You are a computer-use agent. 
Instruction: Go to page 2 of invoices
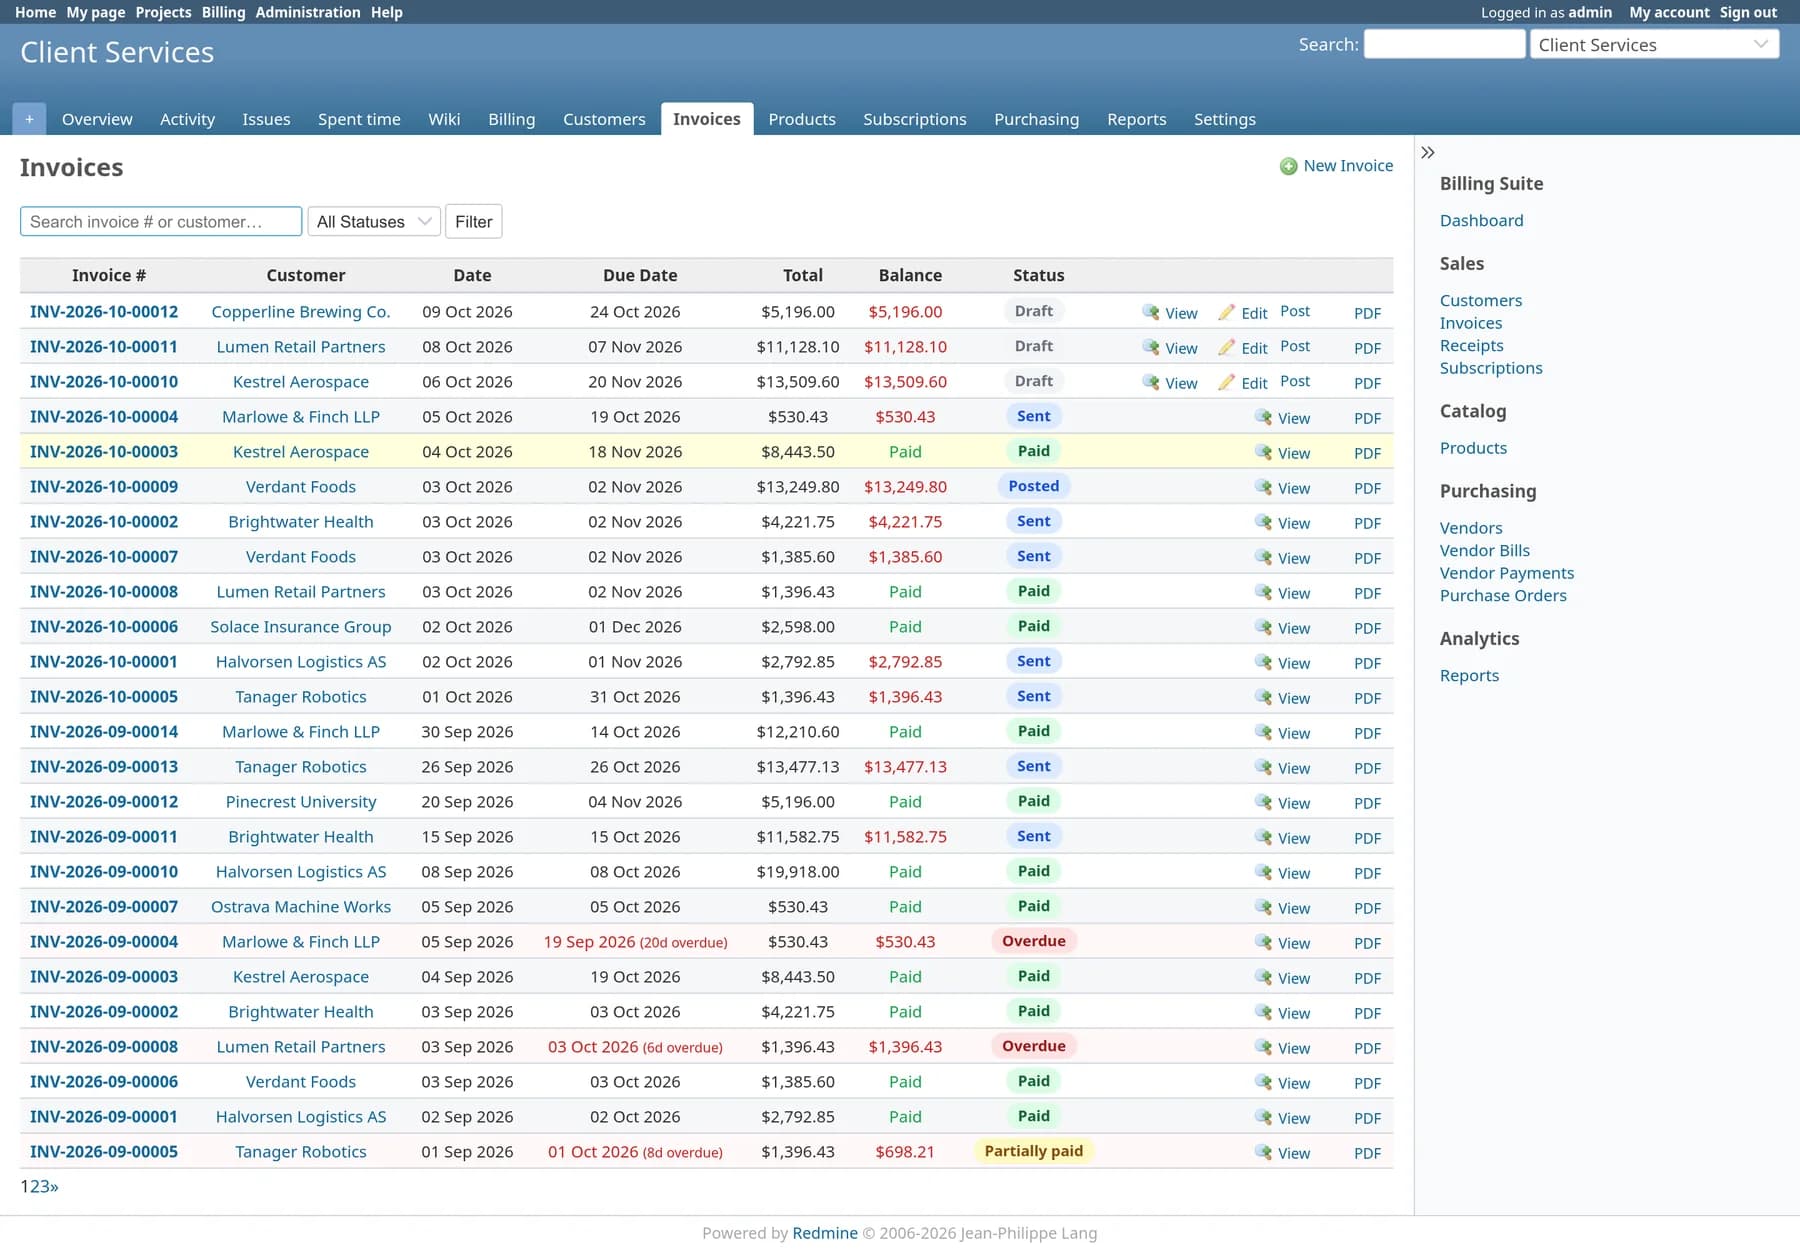point(34,1186)
